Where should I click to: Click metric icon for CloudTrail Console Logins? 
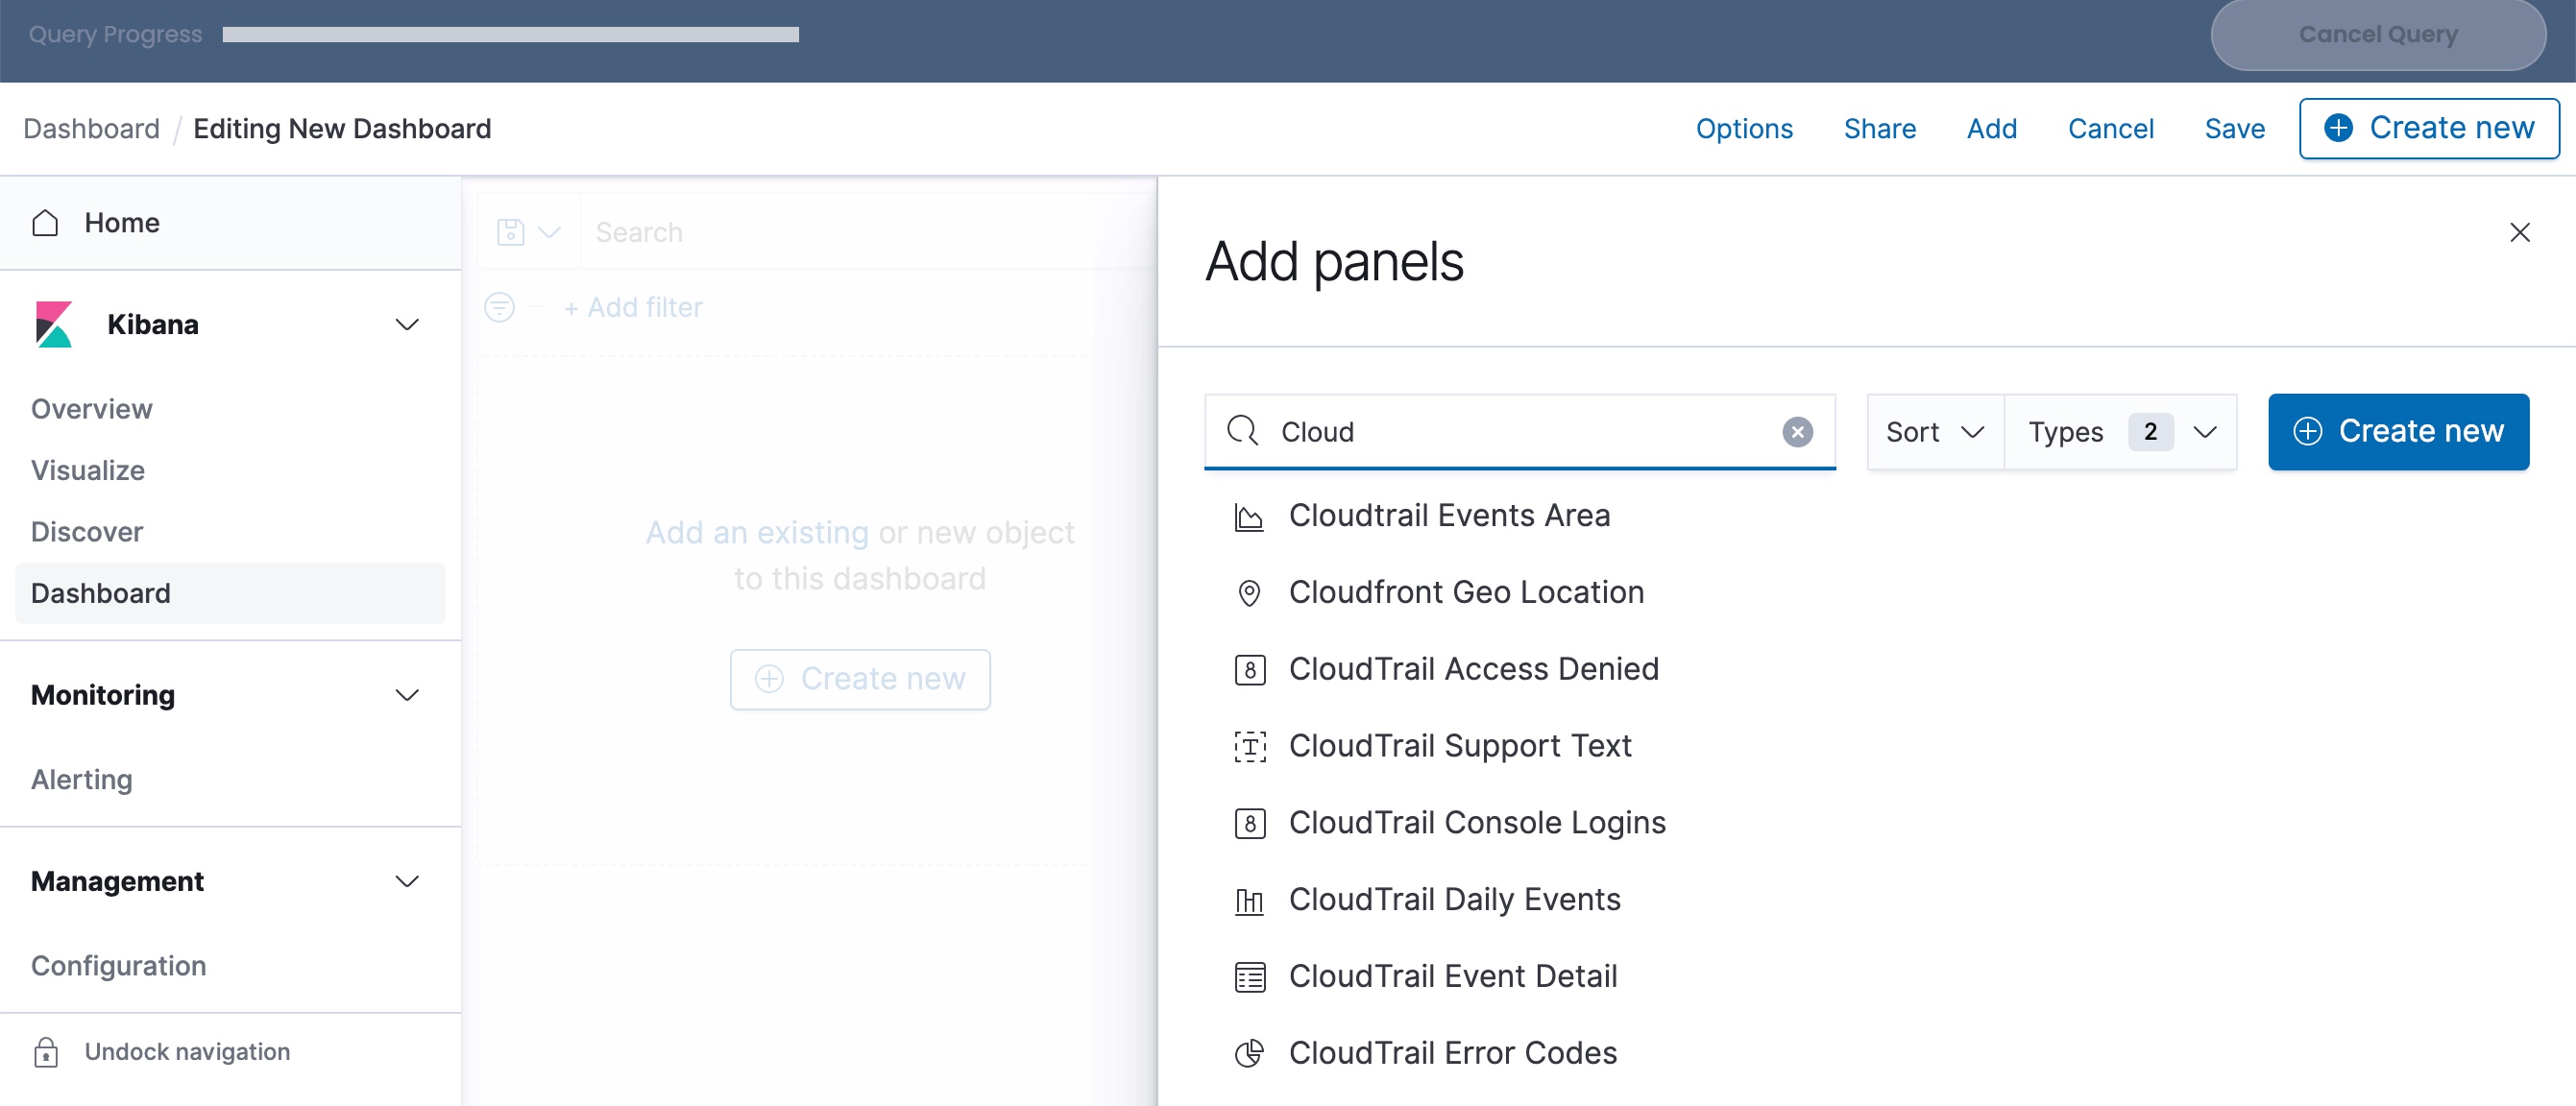tap(1249, 823)
